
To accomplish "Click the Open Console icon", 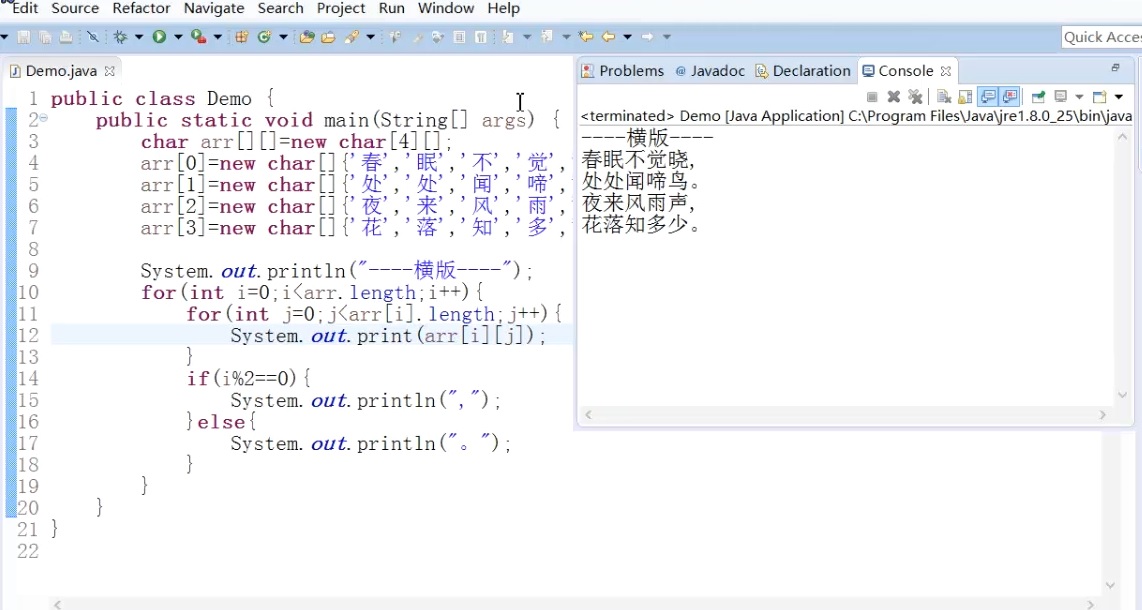I will pos(1099,97).
